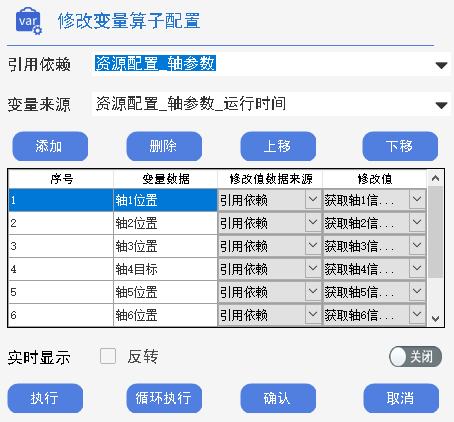Expand row 6 引用依赖 source dropdown

coord(313,314)
